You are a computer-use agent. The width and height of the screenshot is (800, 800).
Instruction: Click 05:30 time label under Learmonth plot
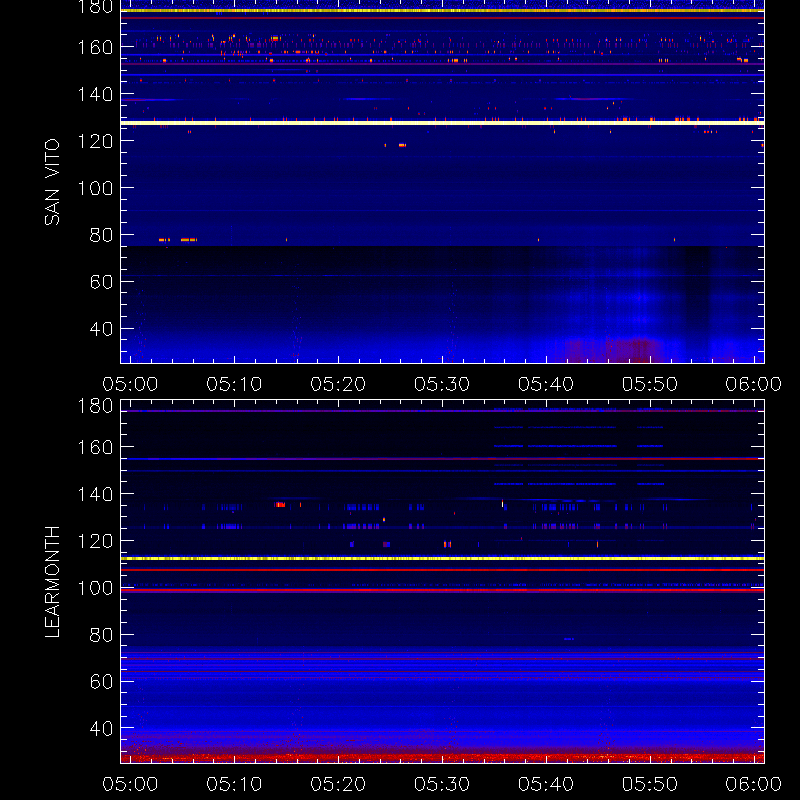pyautogui.click(x=442, y=784)
